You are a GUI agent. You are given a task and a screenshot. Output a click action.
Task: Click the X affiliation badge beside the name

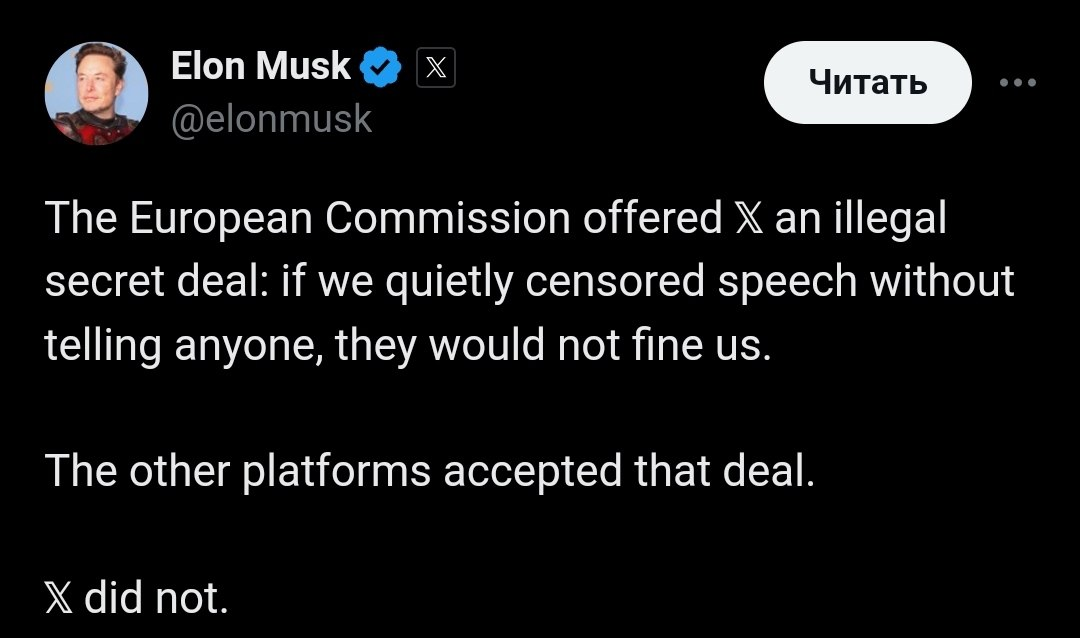[435, 69]
